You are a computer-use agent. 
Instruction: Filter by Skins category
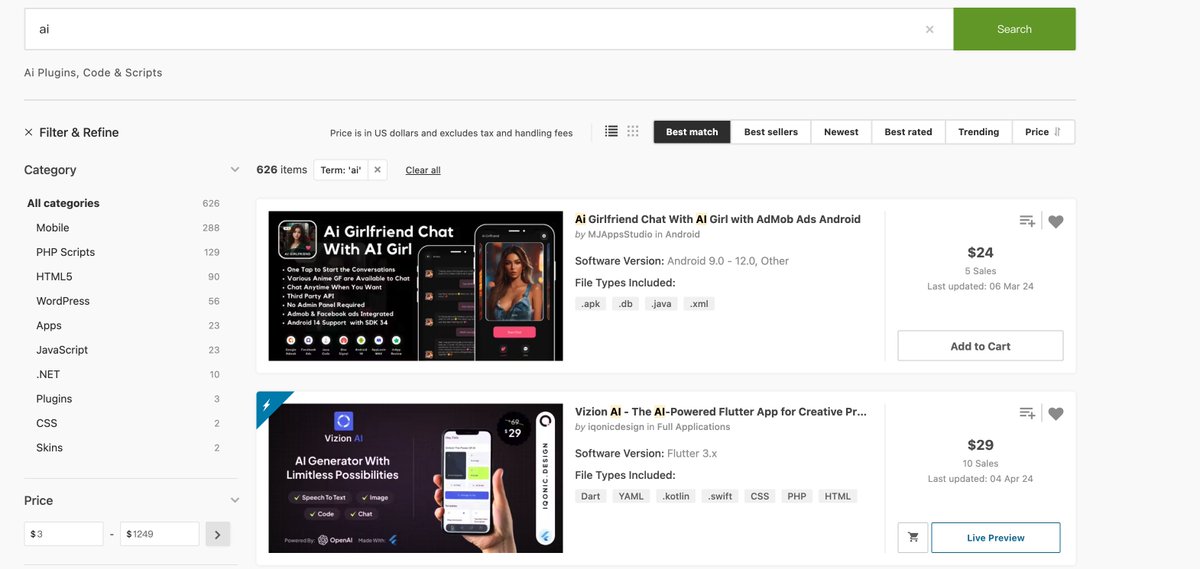(x=49, y=448)
